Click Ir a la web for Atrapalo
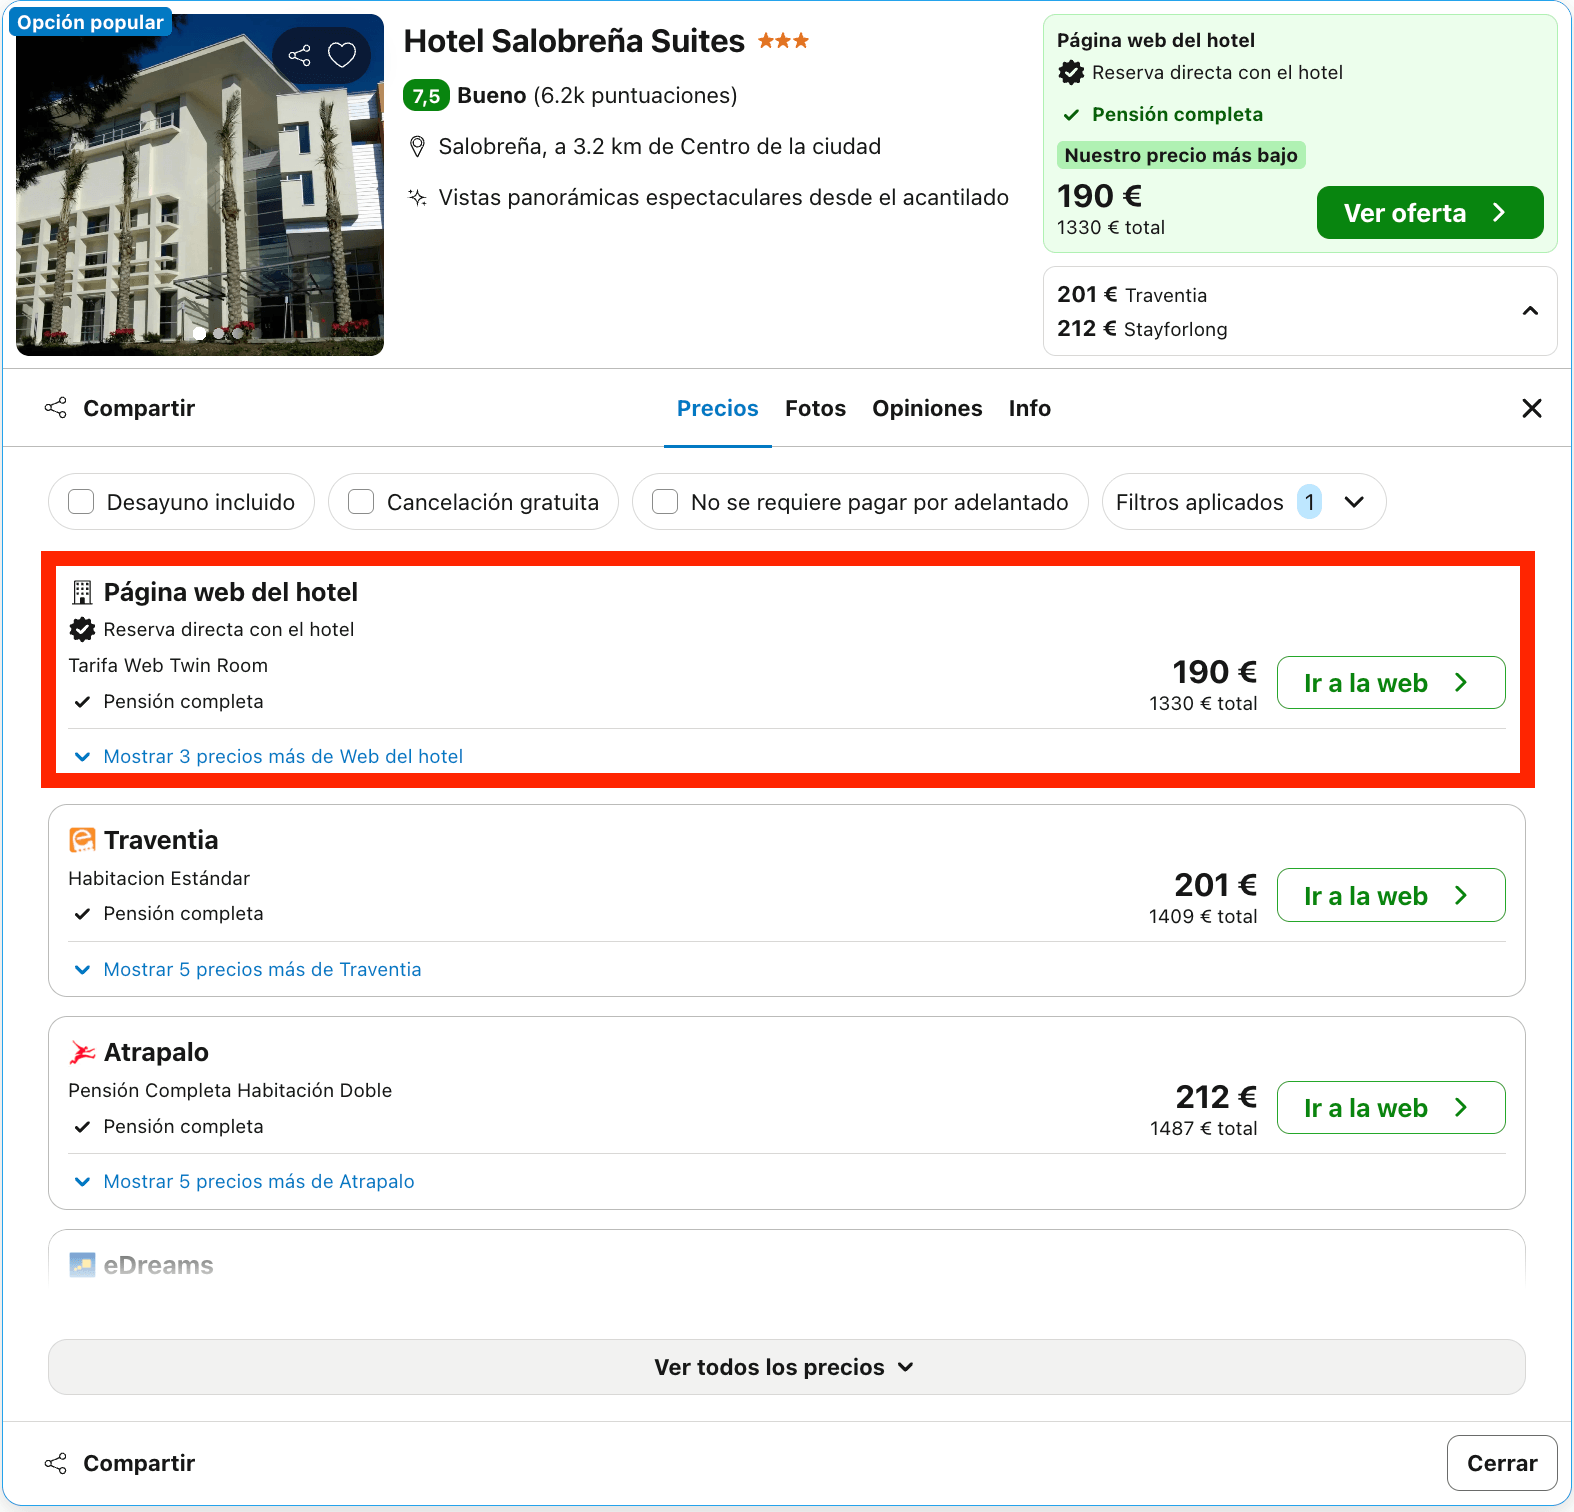1574x1512 pixels. tap(1391, 1108)
